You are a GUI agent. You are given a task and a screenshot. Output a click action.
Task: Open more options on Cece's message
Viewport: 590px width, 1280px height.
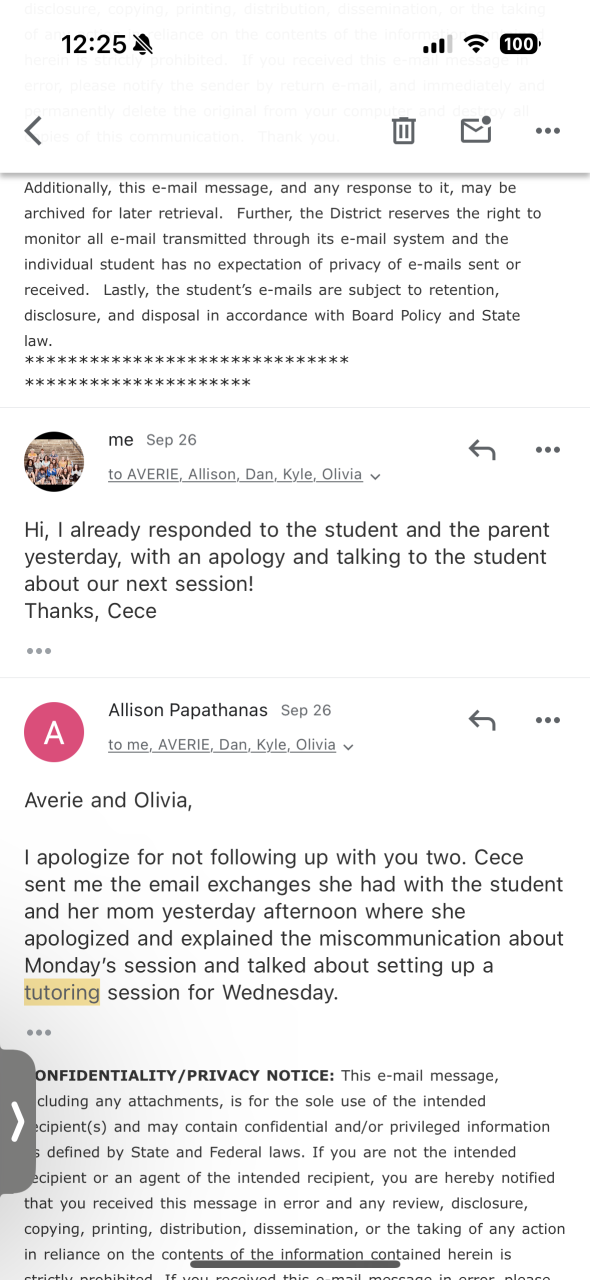click(x=548, y=450)
